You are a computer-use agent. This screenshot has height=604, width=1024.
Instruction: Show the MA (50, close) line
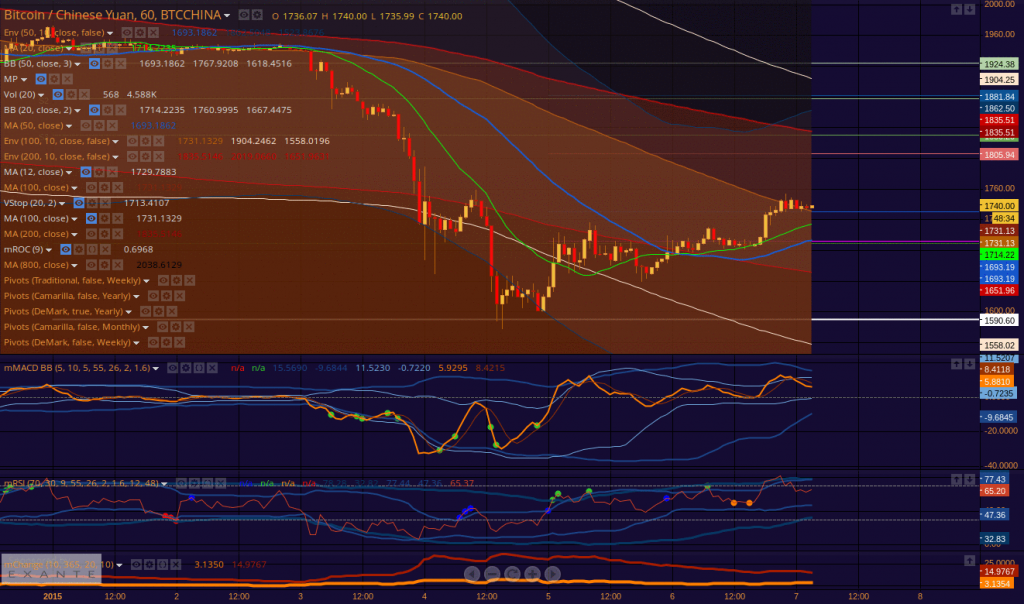coord(85,126)
